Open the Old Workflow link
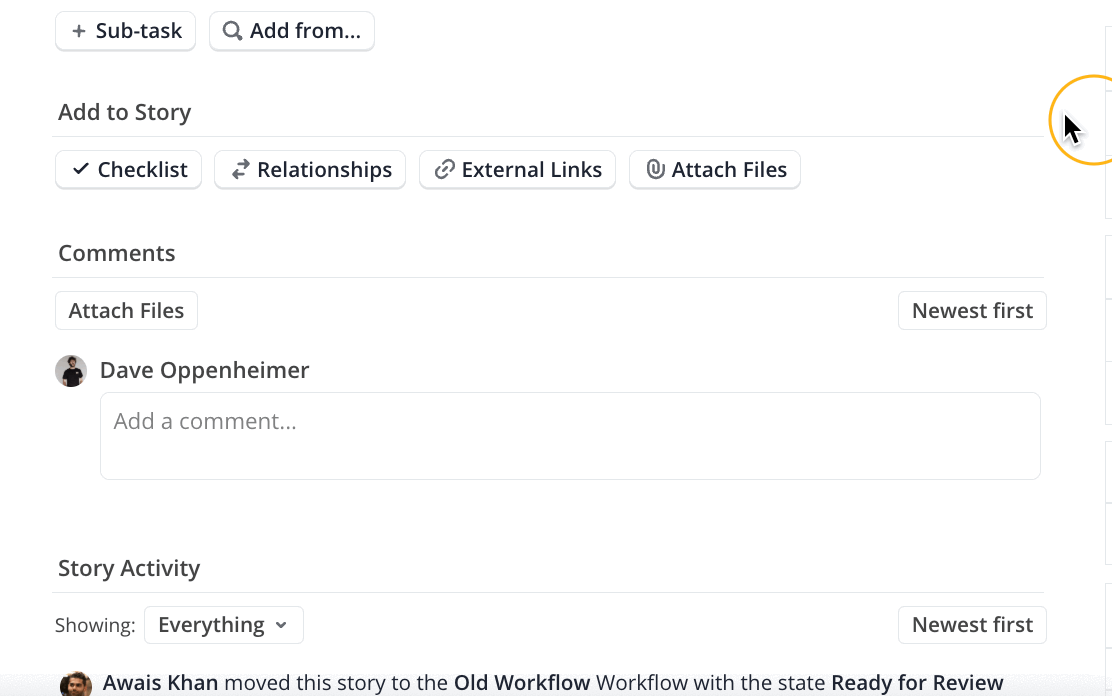This screenshot has height=696, width=1112. click(522, 683)
